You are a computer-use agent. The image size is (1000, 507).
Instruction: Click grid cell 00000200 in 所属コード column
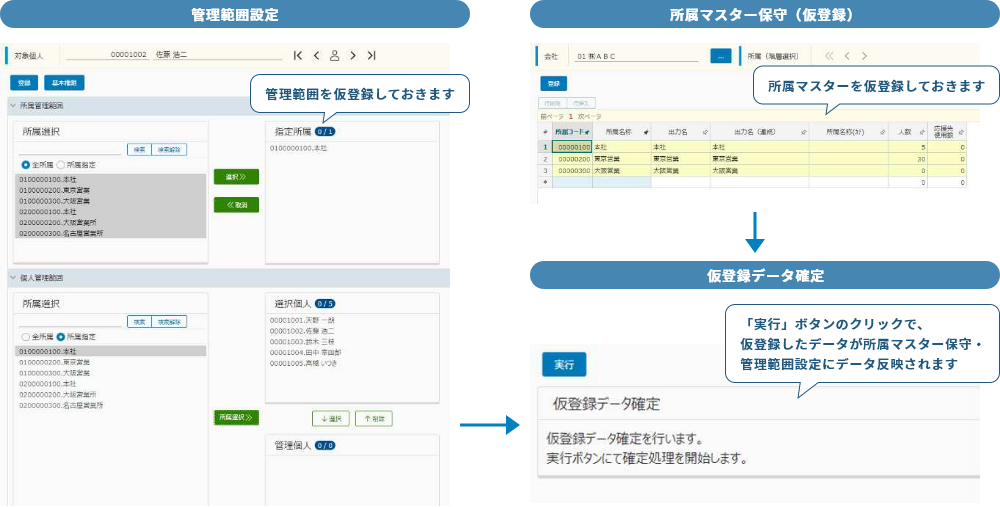click(x=572, y=159)
